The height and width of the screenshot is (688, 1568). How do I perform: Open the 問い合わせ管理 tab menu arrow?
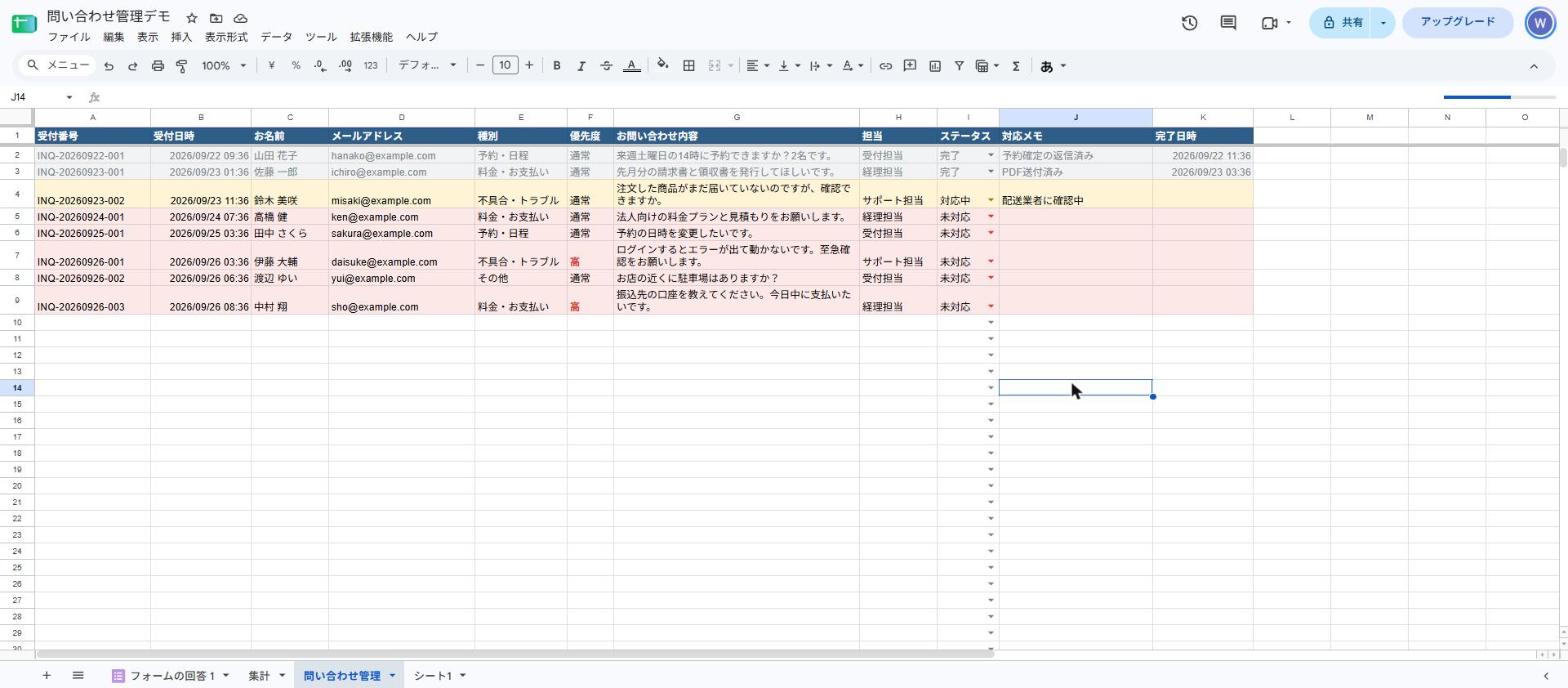[392, 676]
